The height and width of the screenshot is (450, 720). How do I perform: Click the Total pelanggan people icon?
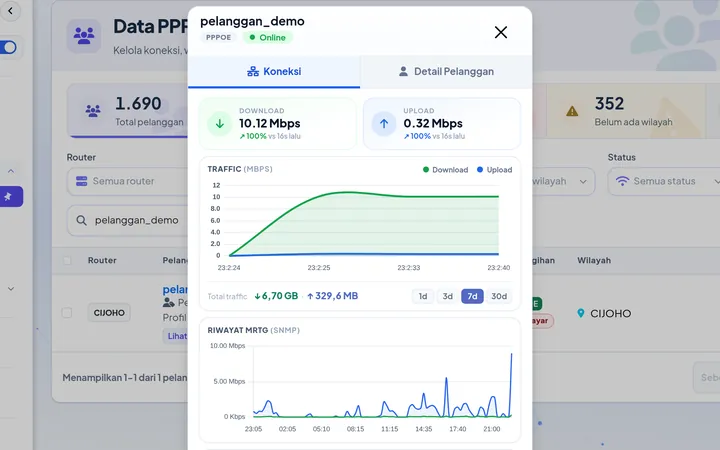coord(93,111)
